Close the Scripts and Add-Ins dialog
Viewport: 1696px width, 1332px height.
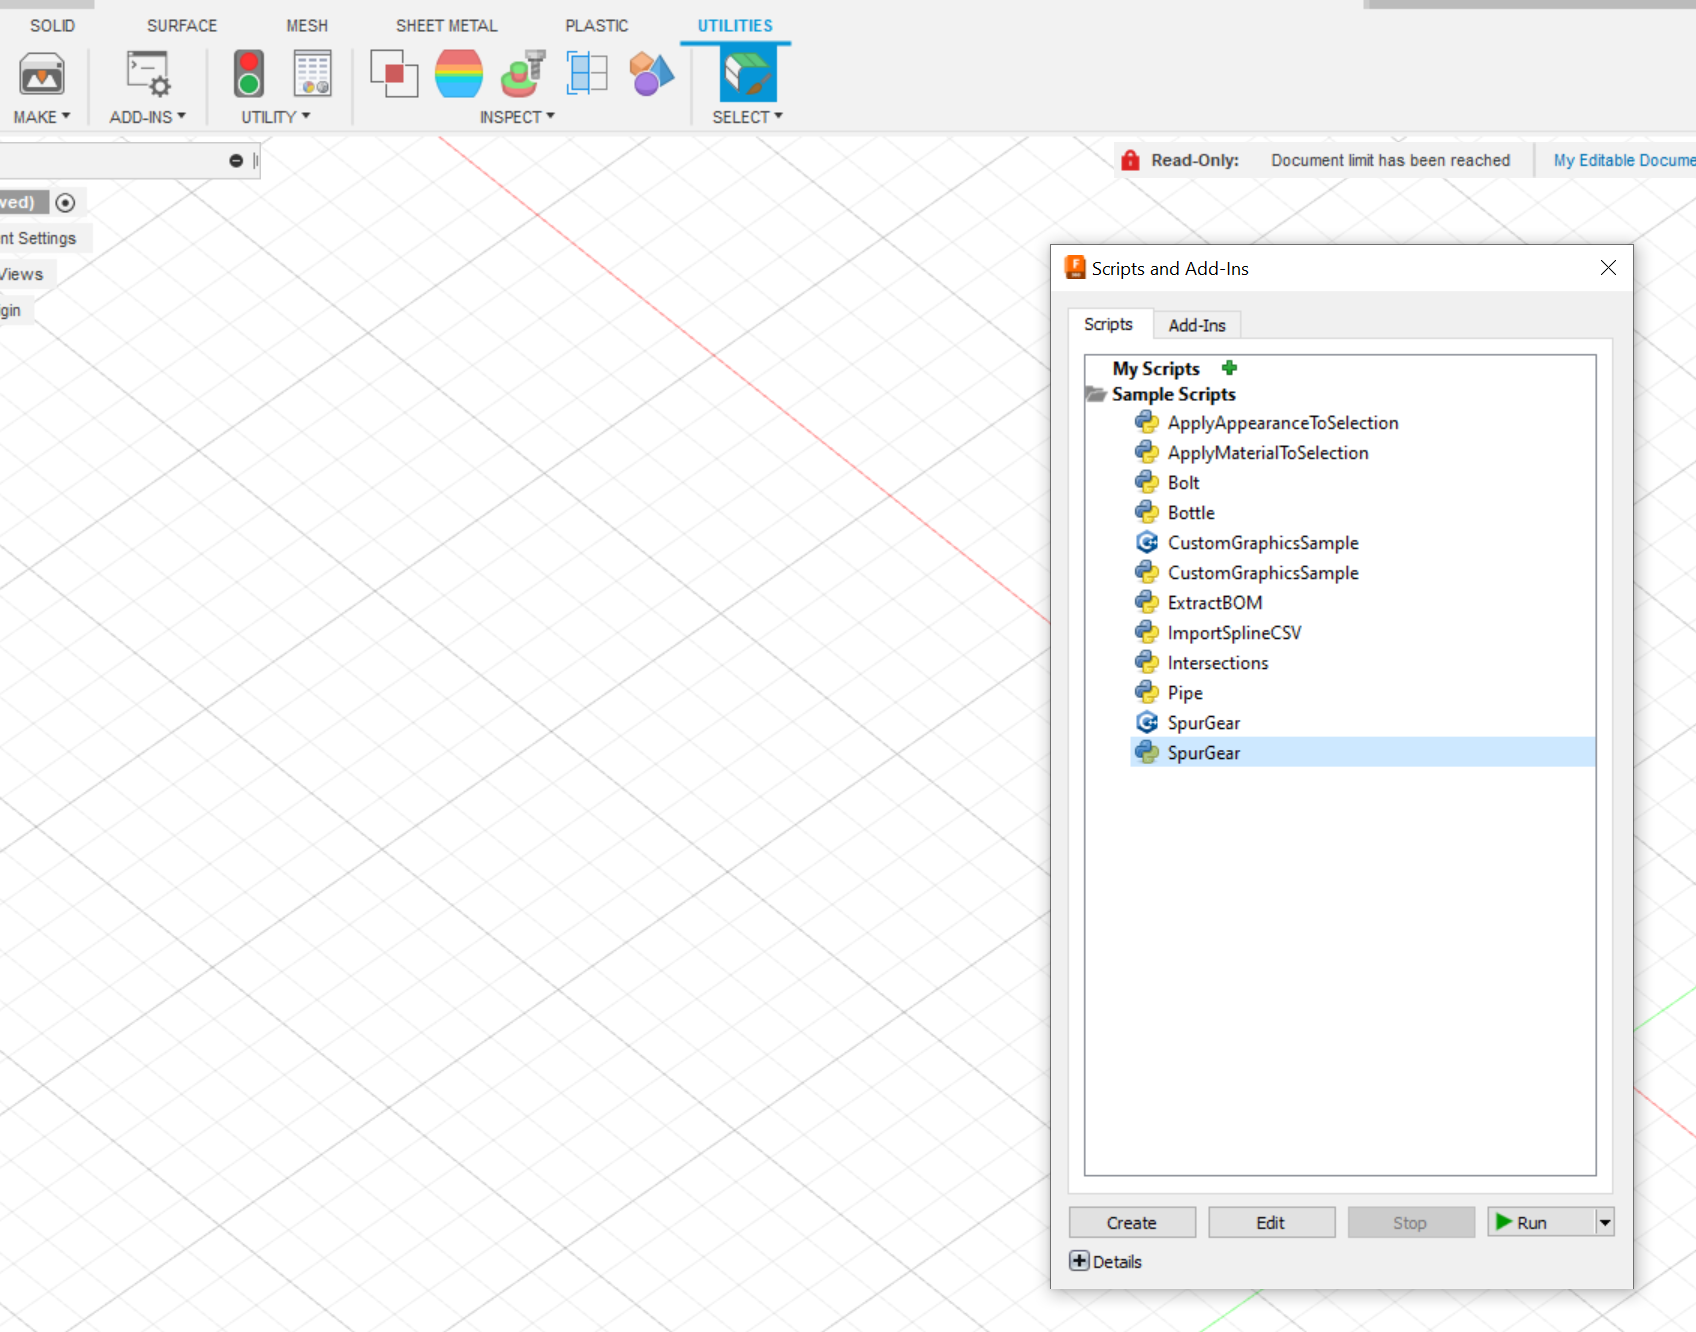click(x=1608, y=268)
